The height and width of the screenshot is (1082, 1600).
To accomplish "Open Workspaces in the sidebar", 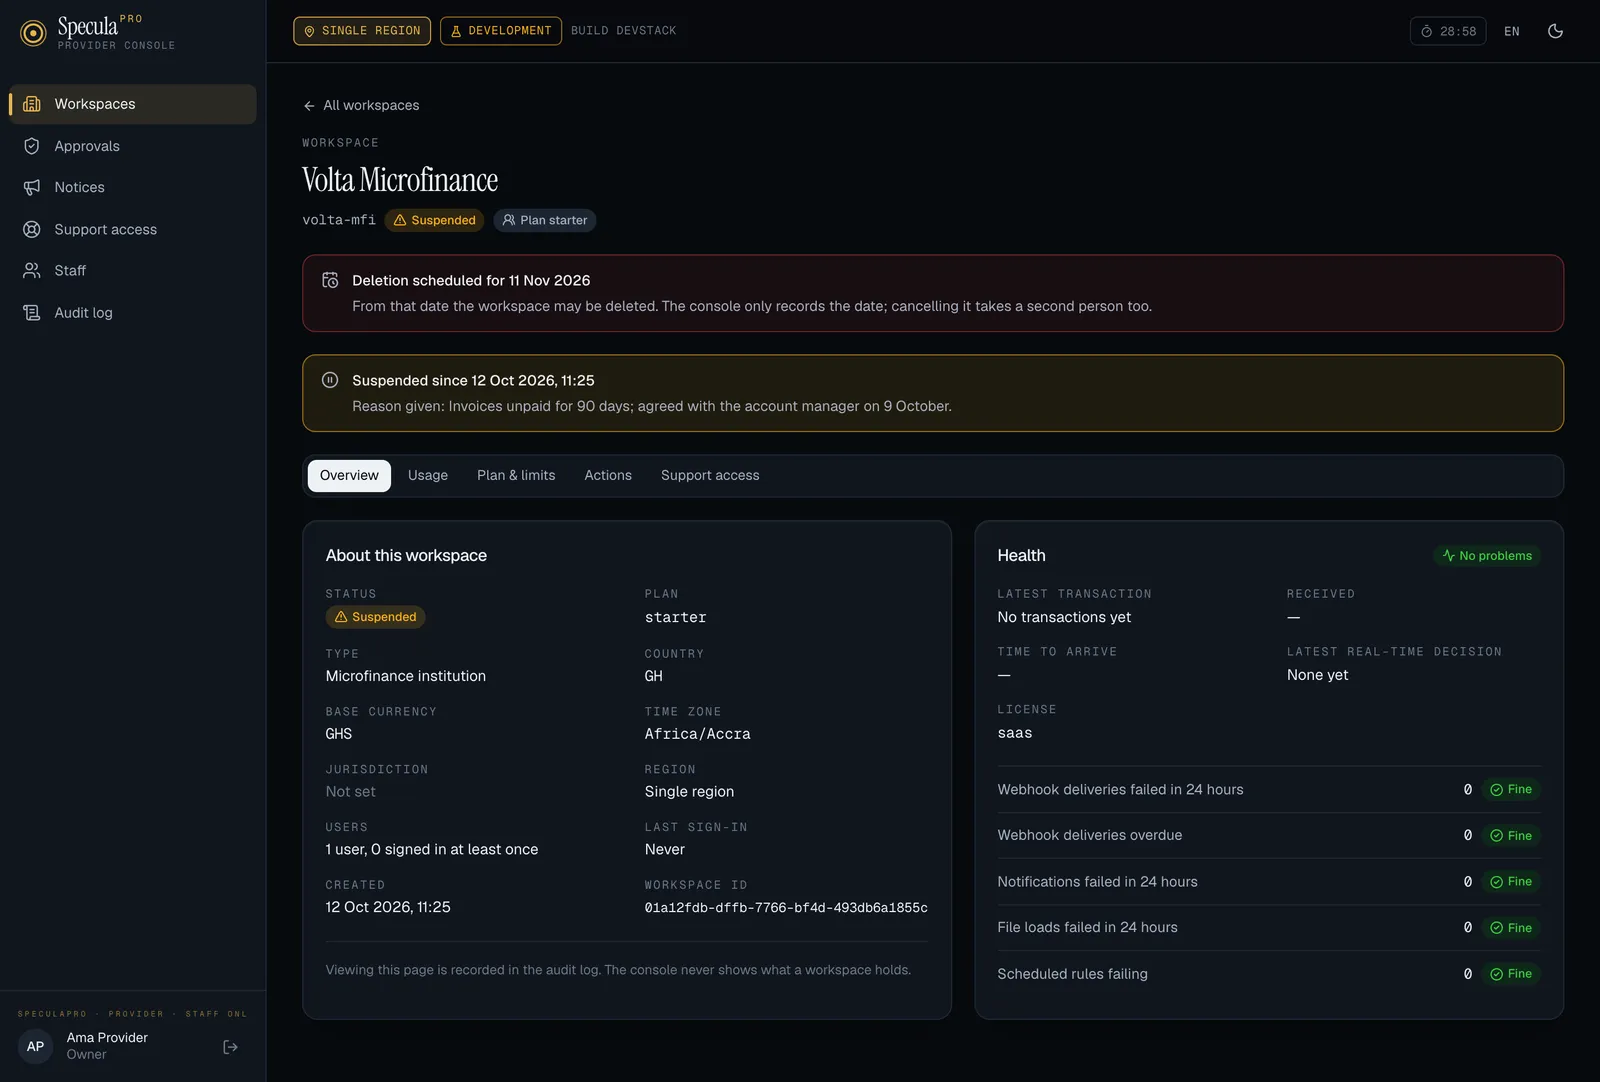I will tap(132, 104).
